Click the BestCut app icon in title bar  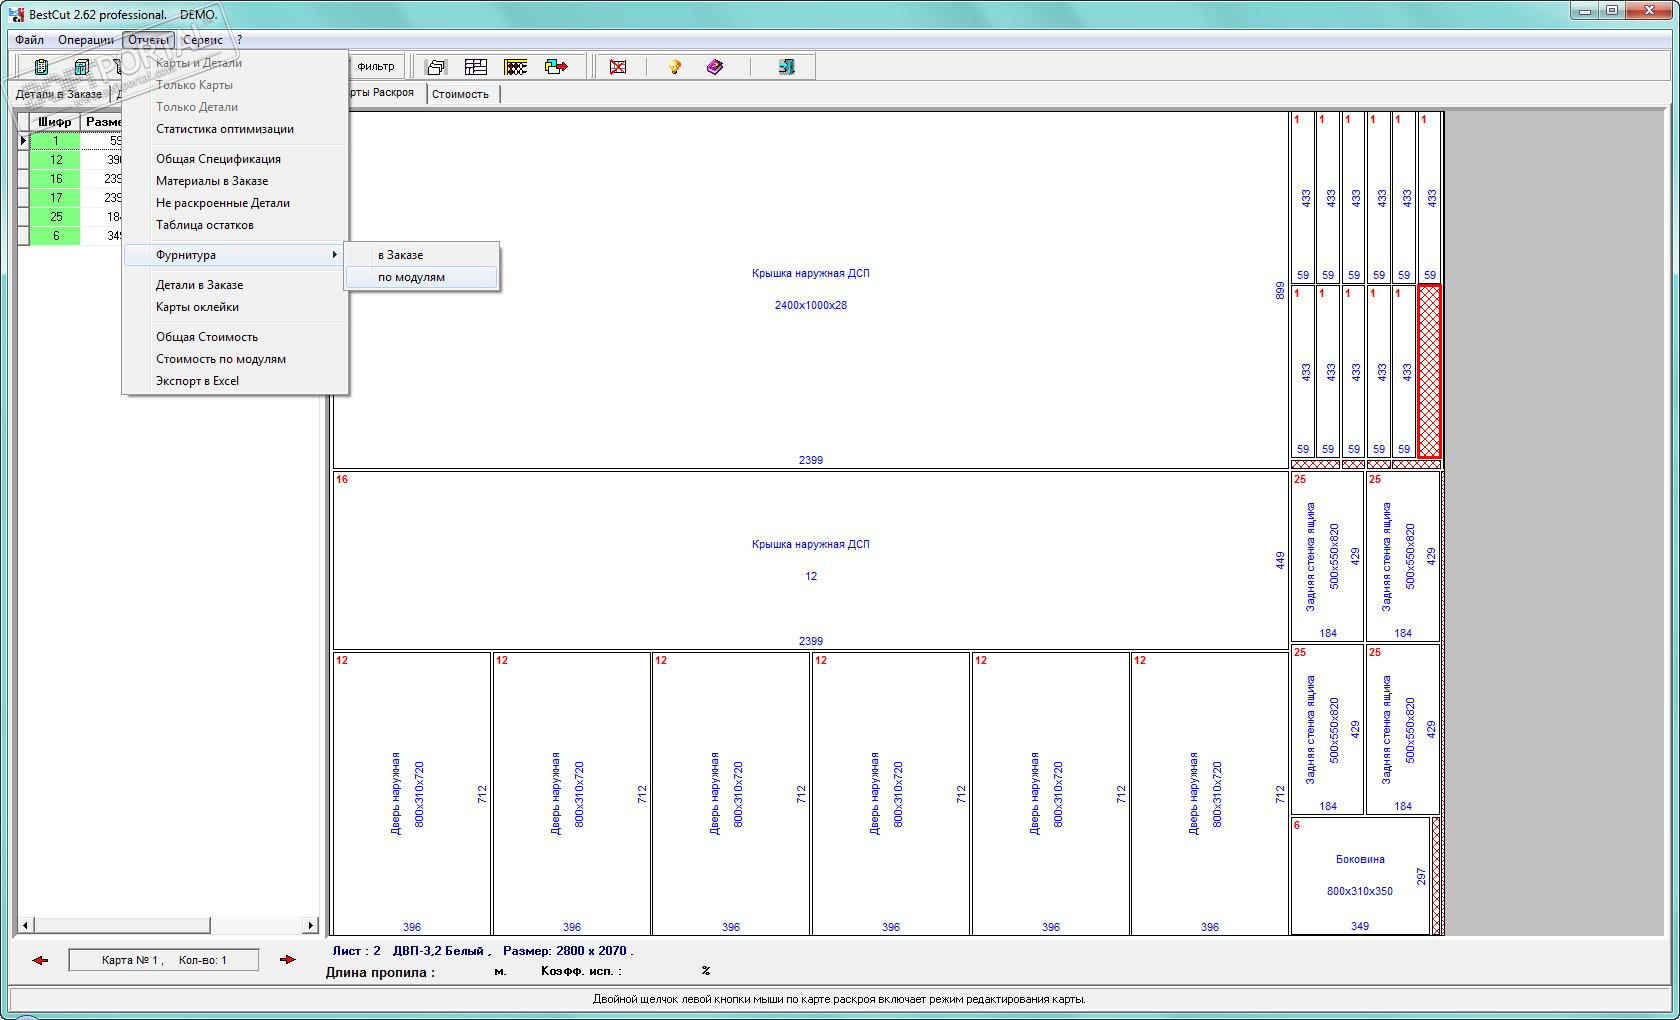click(x=16, y=14)
